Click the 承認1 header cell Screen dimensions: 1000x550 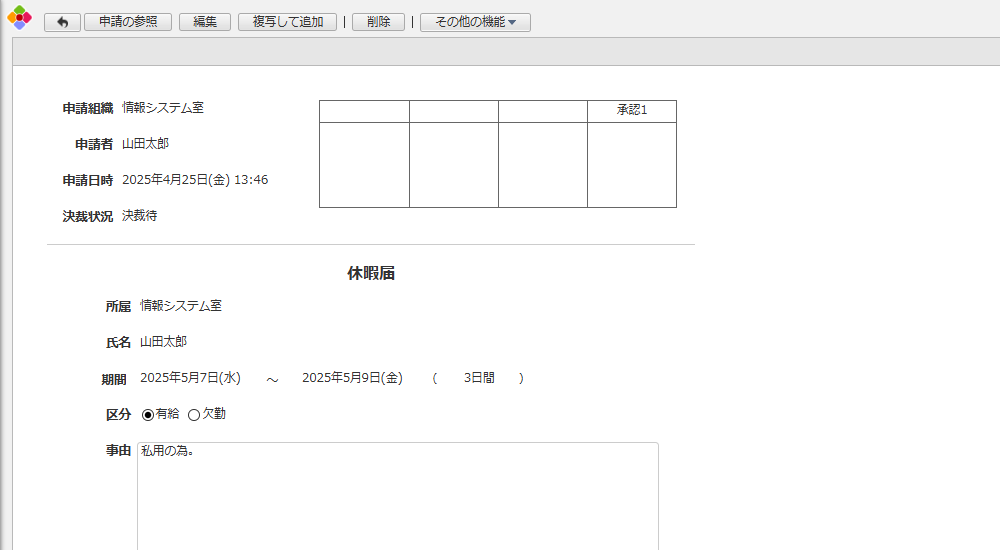(x=632, y=110)
